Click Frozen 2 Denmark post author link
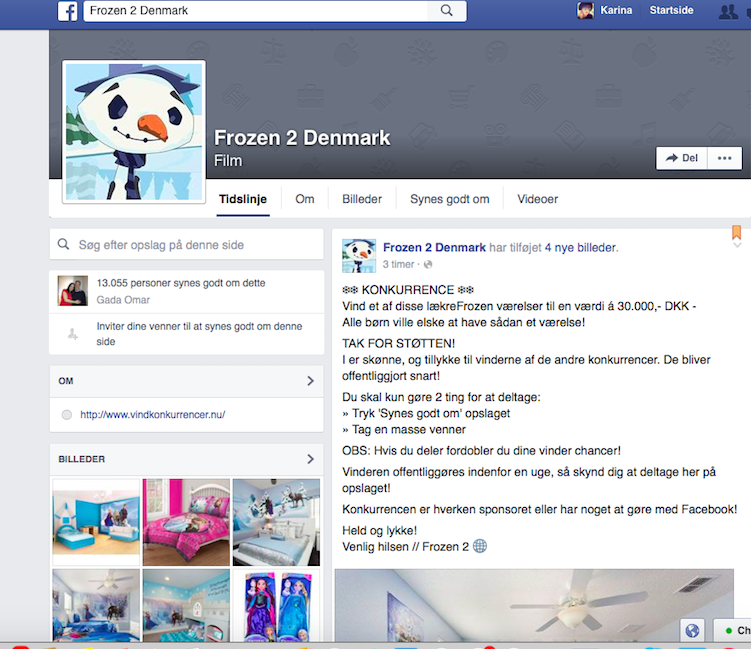 click(434, 248)
